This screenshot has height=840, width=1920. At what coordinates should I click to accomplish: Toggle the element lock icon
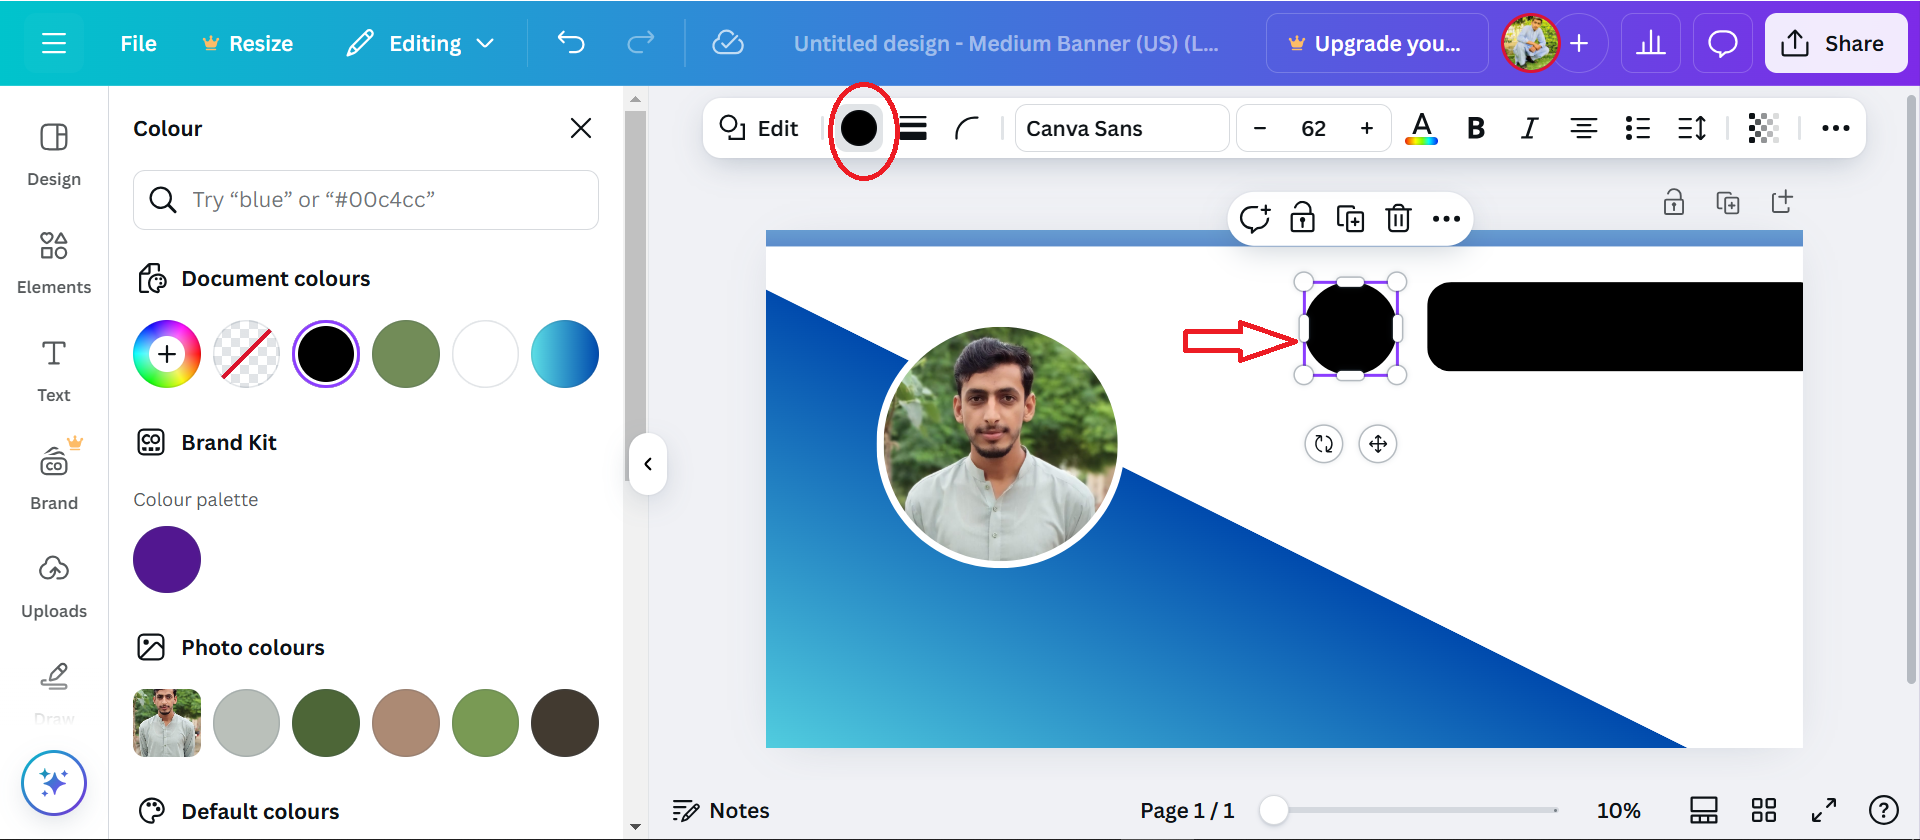(x=1302, y=218)
